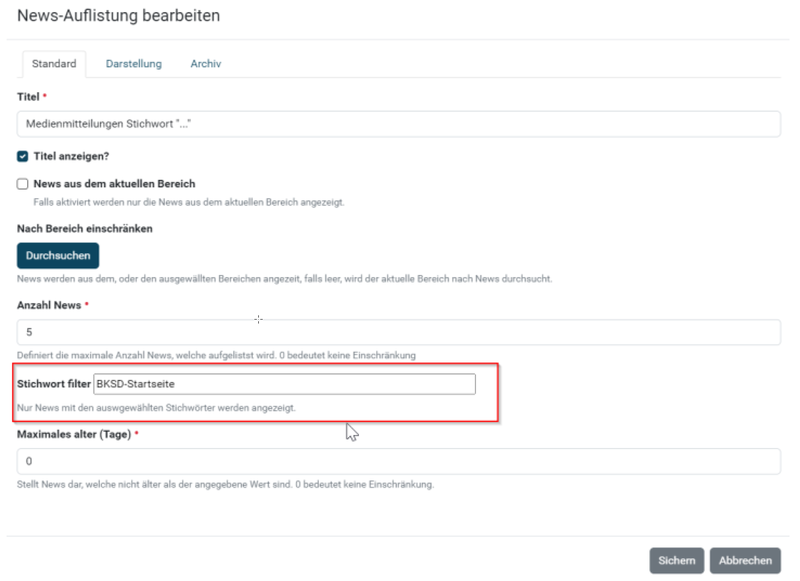Viewport: 800px width, 581px height.
Task: Click the 'News-Auflistung bearbeiten' dialog title
Action: 118,15
